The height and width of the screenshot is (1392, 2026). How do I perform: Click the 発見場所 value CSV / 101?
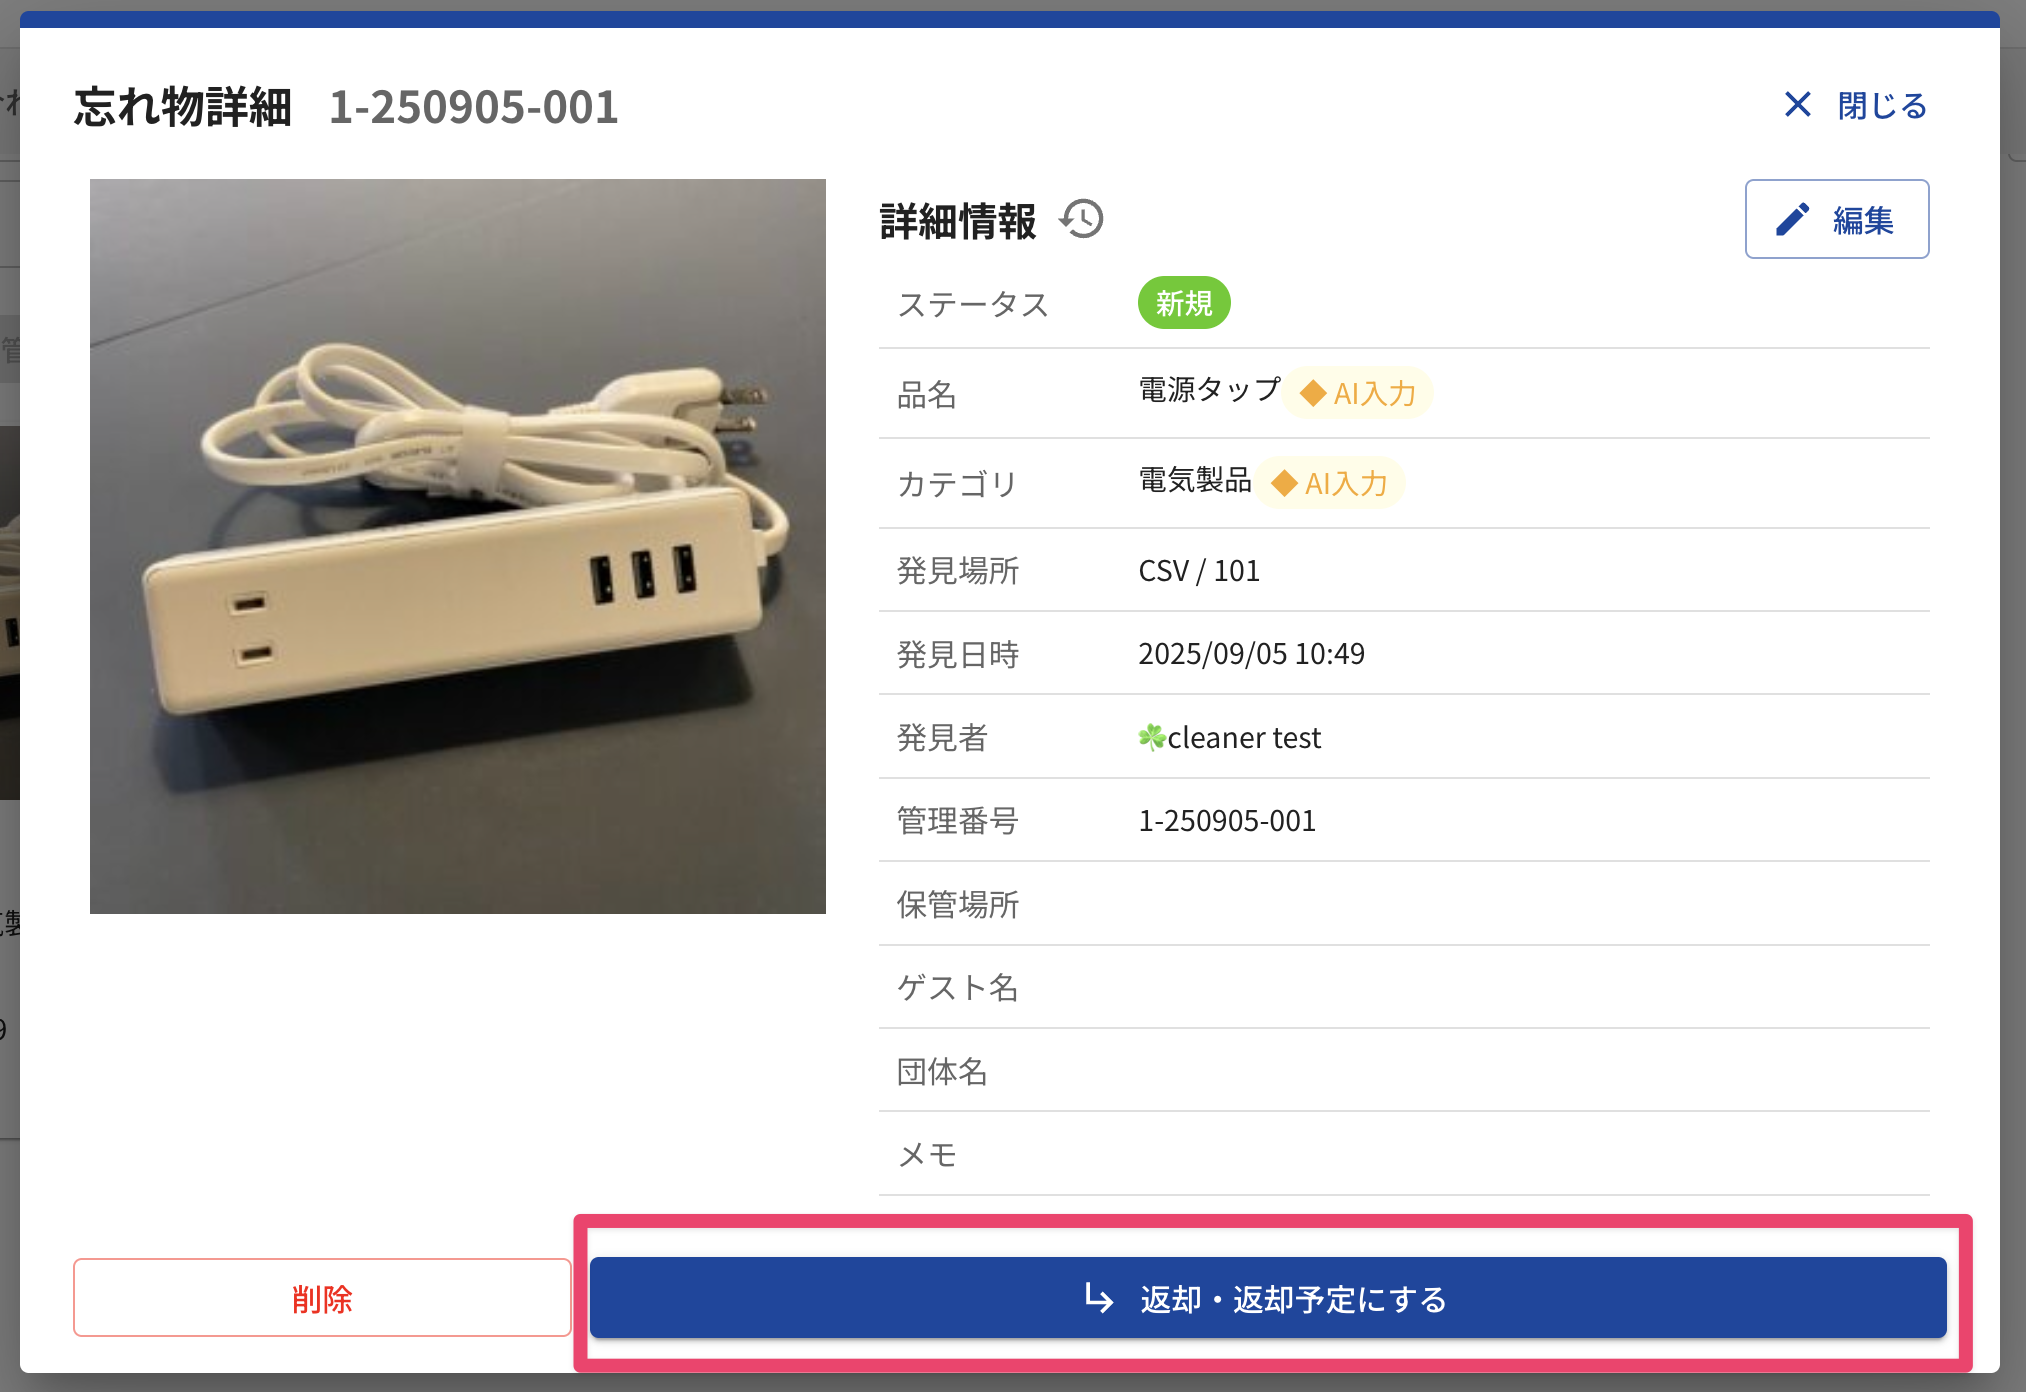click(x=1199, y=571)
